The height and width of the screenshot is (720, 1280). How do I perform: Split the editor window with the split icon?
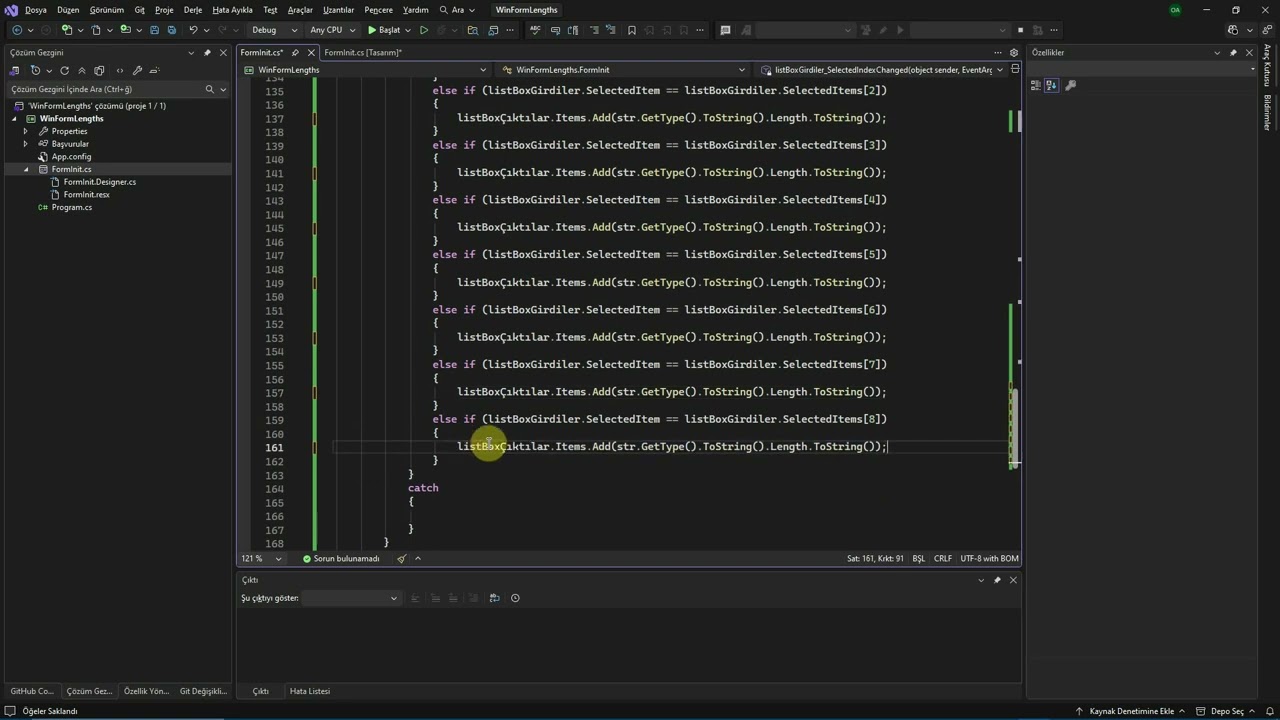1015,69
